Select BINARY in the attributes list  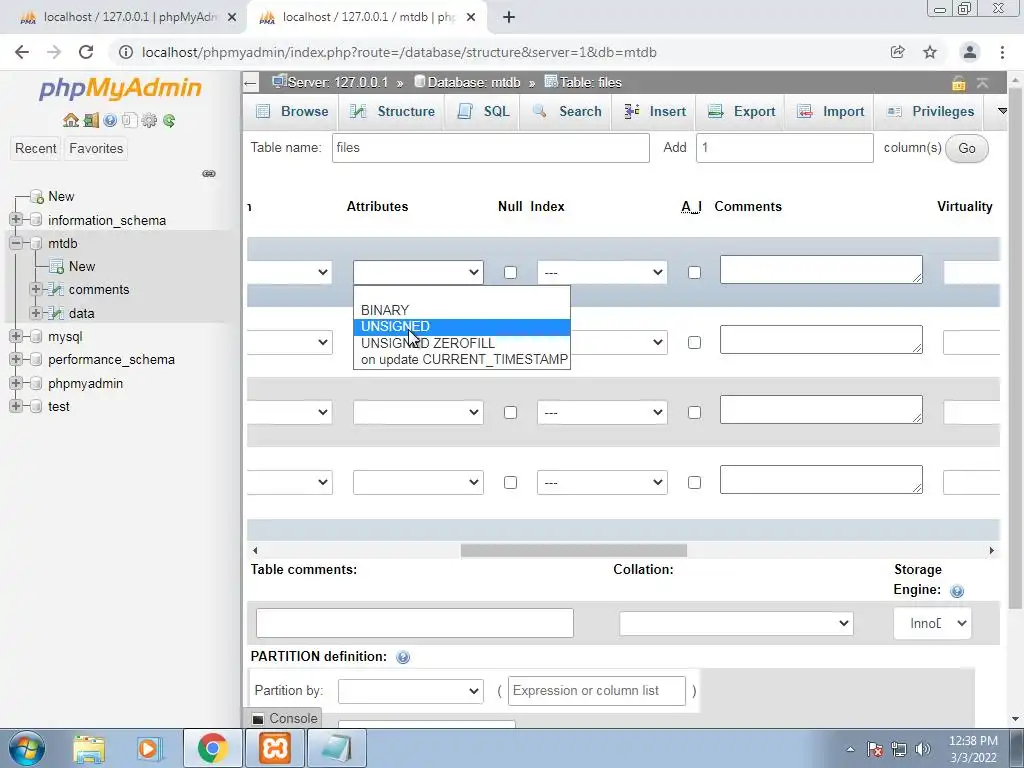coord(462,310)
